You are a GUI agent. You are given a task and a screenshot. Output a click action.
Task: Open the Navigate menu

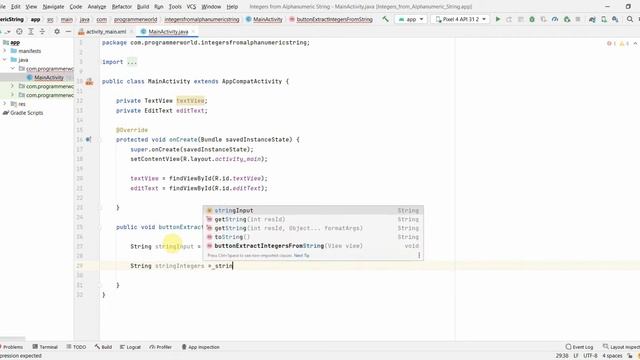[53, 7]
